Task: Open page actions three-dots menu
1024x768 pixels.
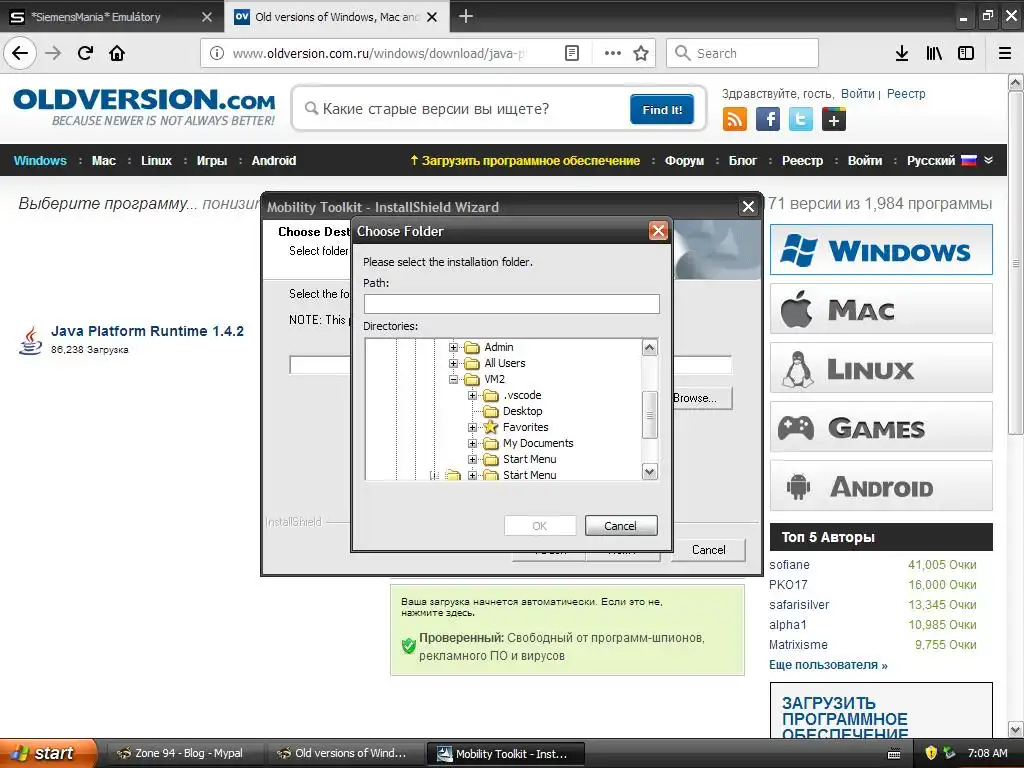Action: point(613,54)
